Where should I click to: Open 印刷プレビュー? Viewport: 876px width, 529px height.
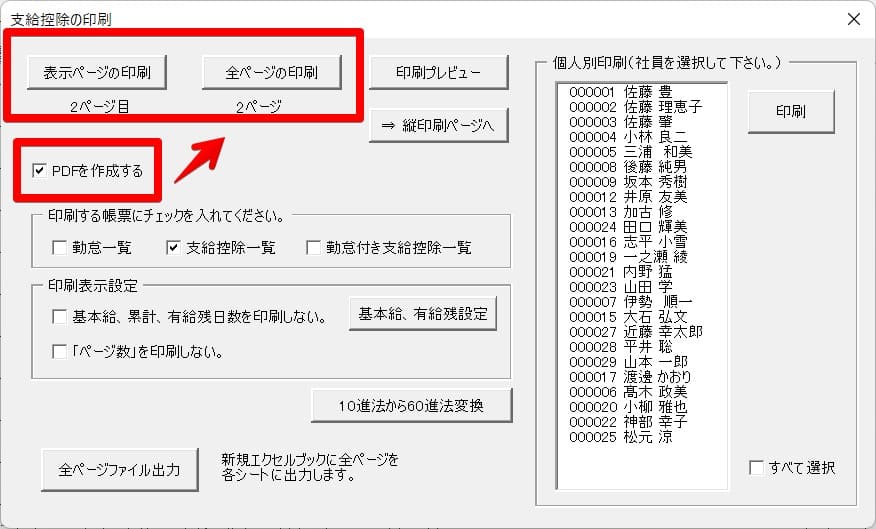pyautogui.click(x=438, y=72)
